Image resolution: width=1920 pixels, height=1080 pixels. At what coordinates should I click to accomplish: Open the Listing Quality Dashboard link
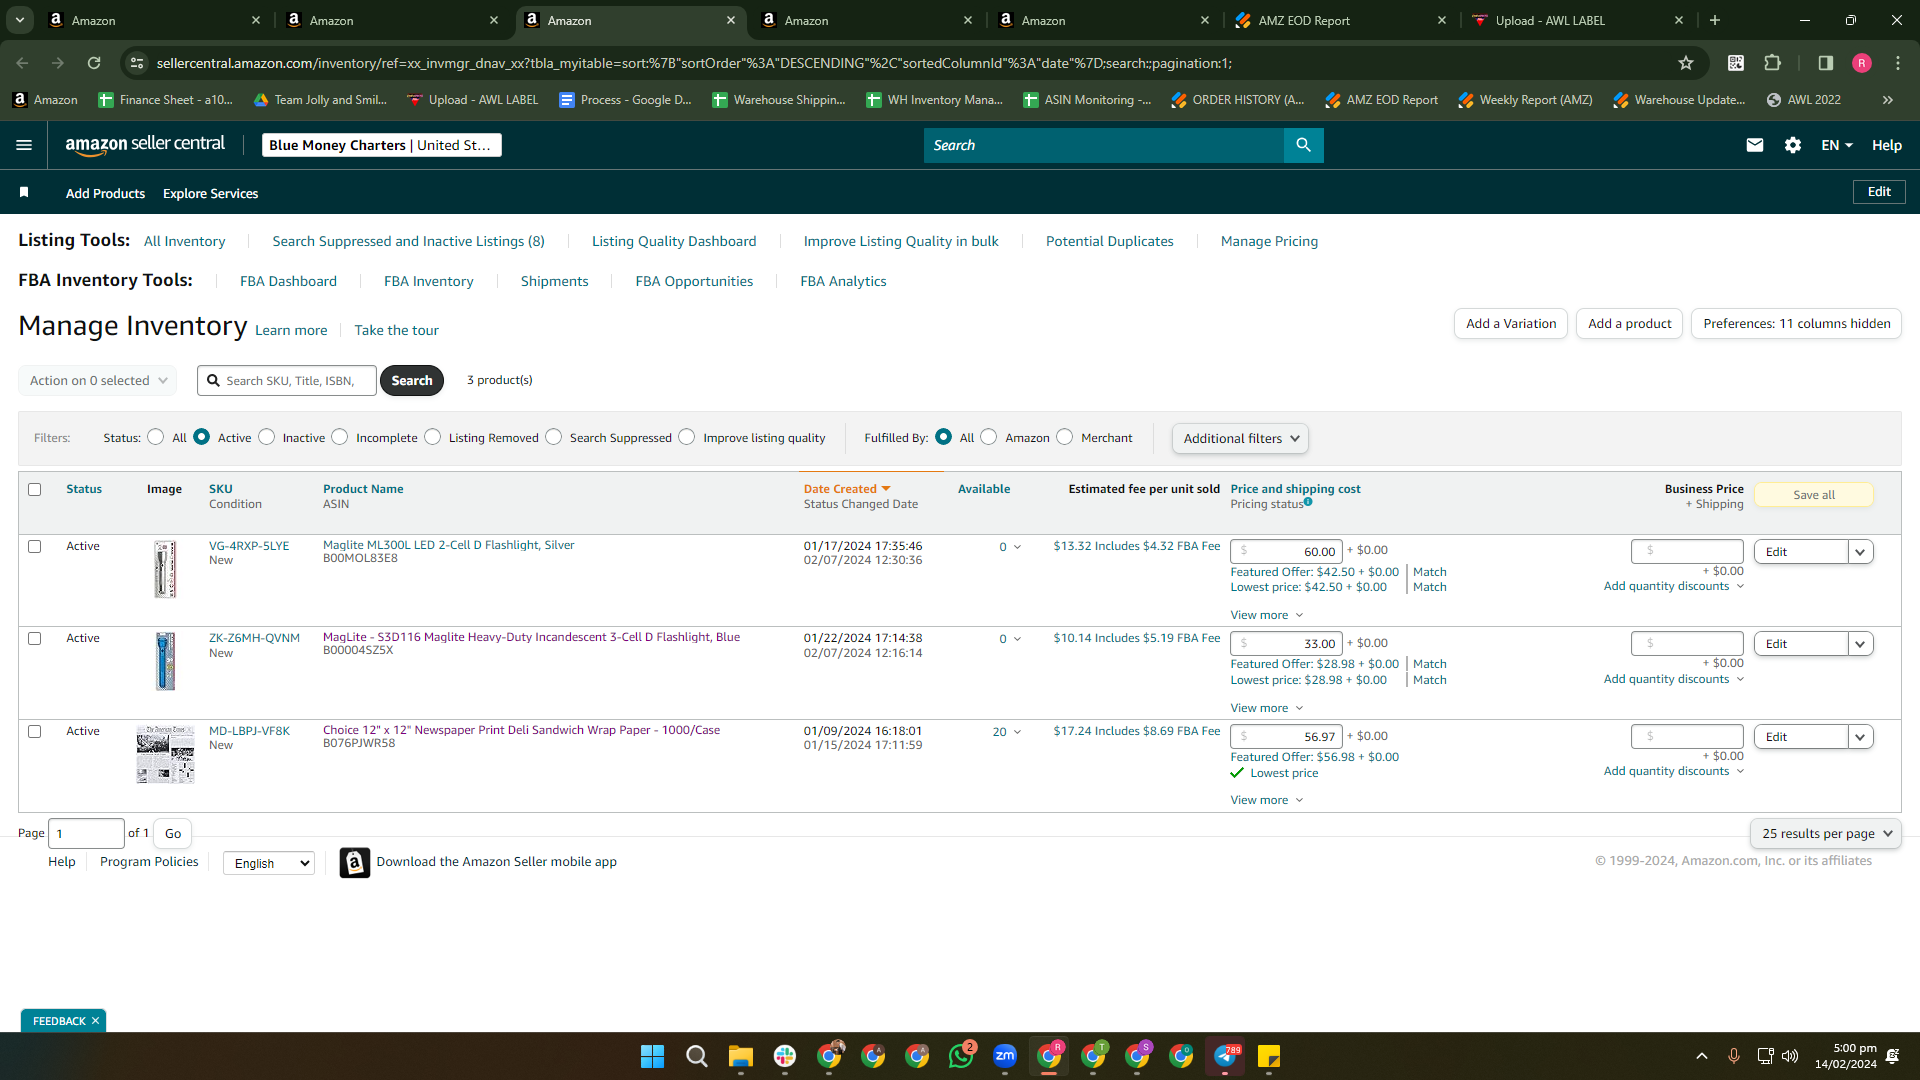(x=674, y=241)
